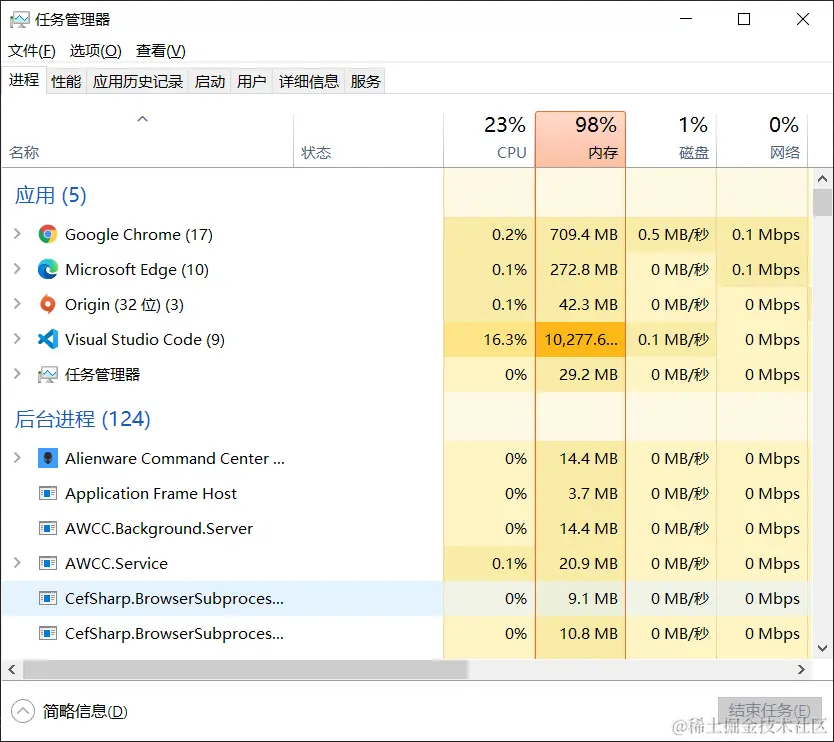Click the 任务管理器 process row icon
834x742 pixels.
click(48, 374)
